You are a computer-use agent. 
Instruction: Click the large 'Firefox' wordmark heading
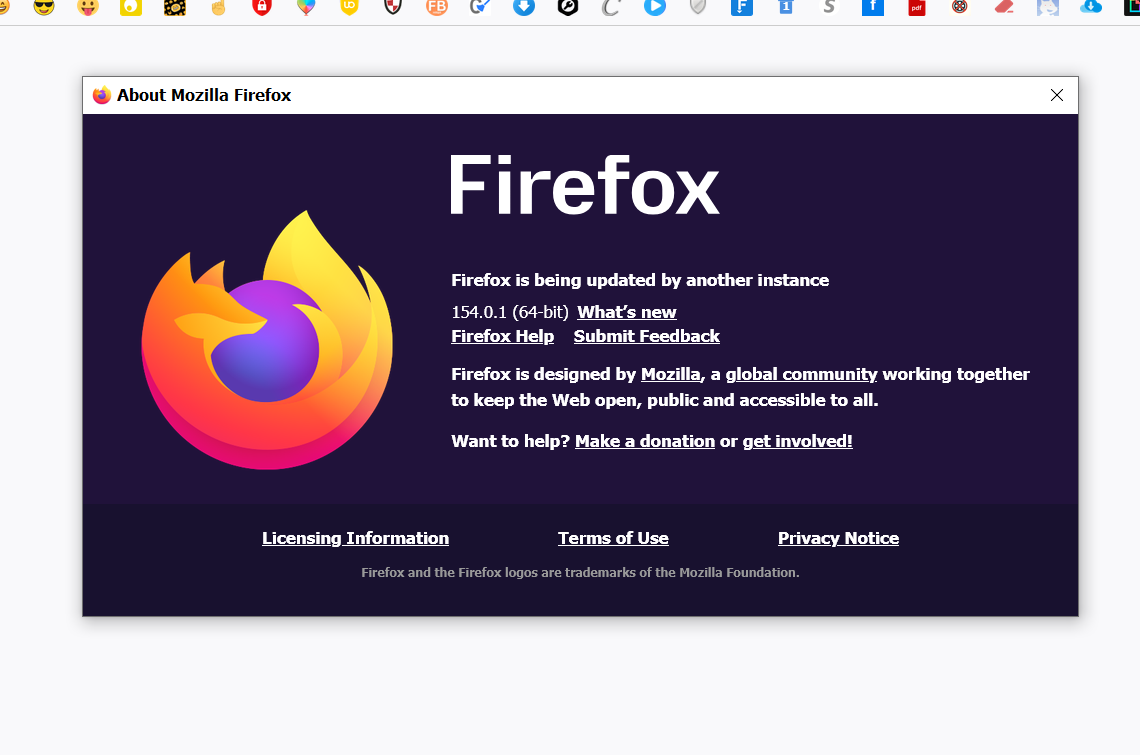[x=584, y=185]
